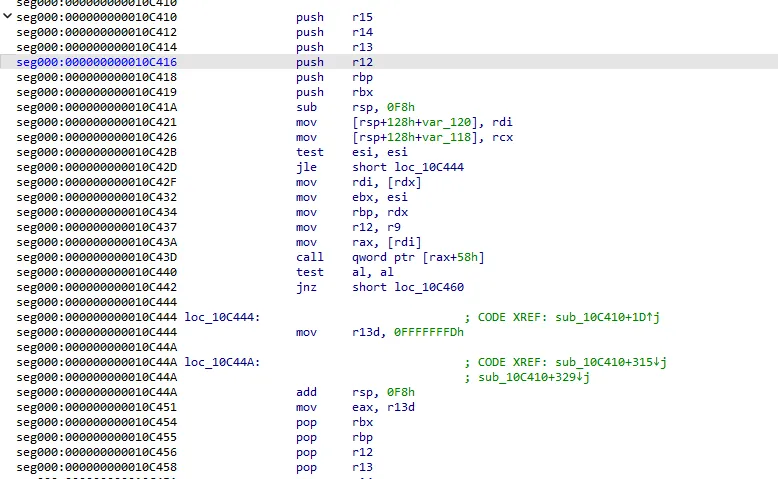
Task: Follow jle jump target loc_10C444
Action: click(429, 167)
